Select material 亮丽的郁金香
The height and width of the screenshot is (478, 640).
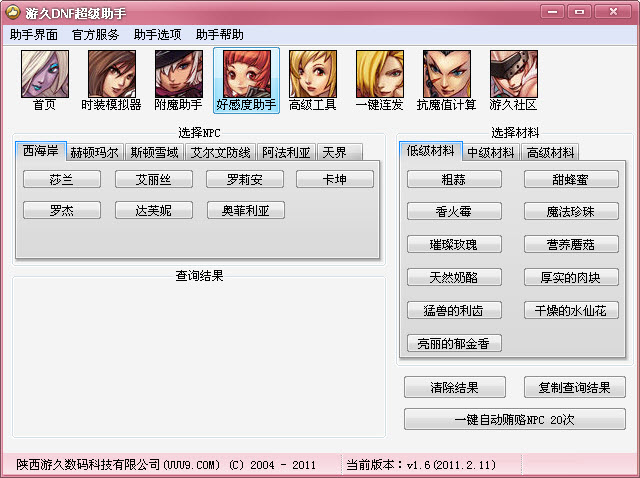(x=454, y=343)
